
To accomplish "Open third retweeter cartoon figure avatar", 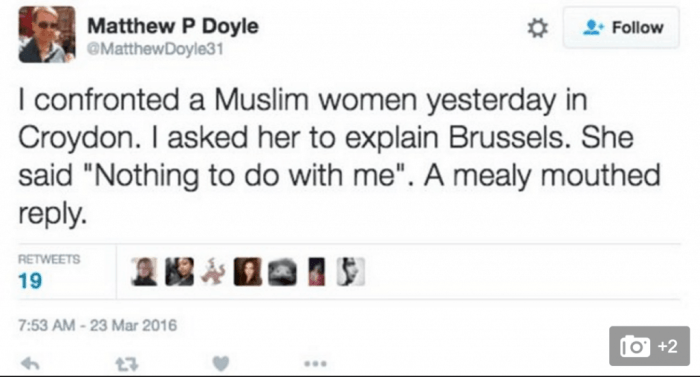I will click(x=213, y=272).
